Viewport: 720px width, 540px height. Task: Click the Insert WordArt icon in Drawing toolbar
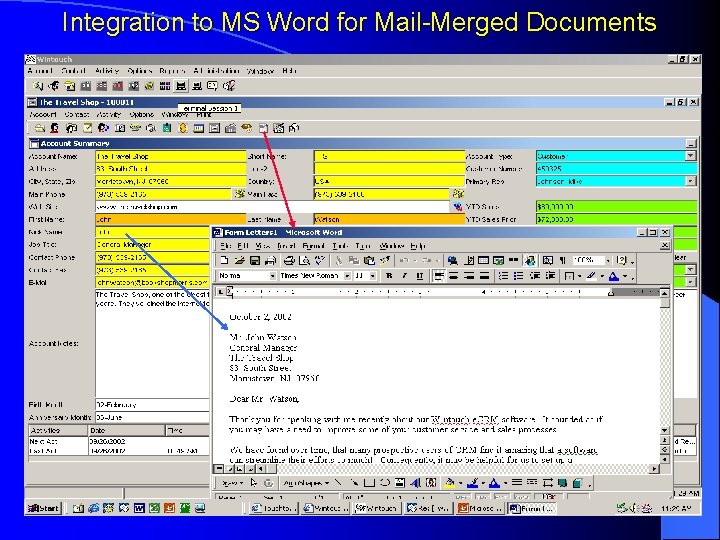[416, 483]
